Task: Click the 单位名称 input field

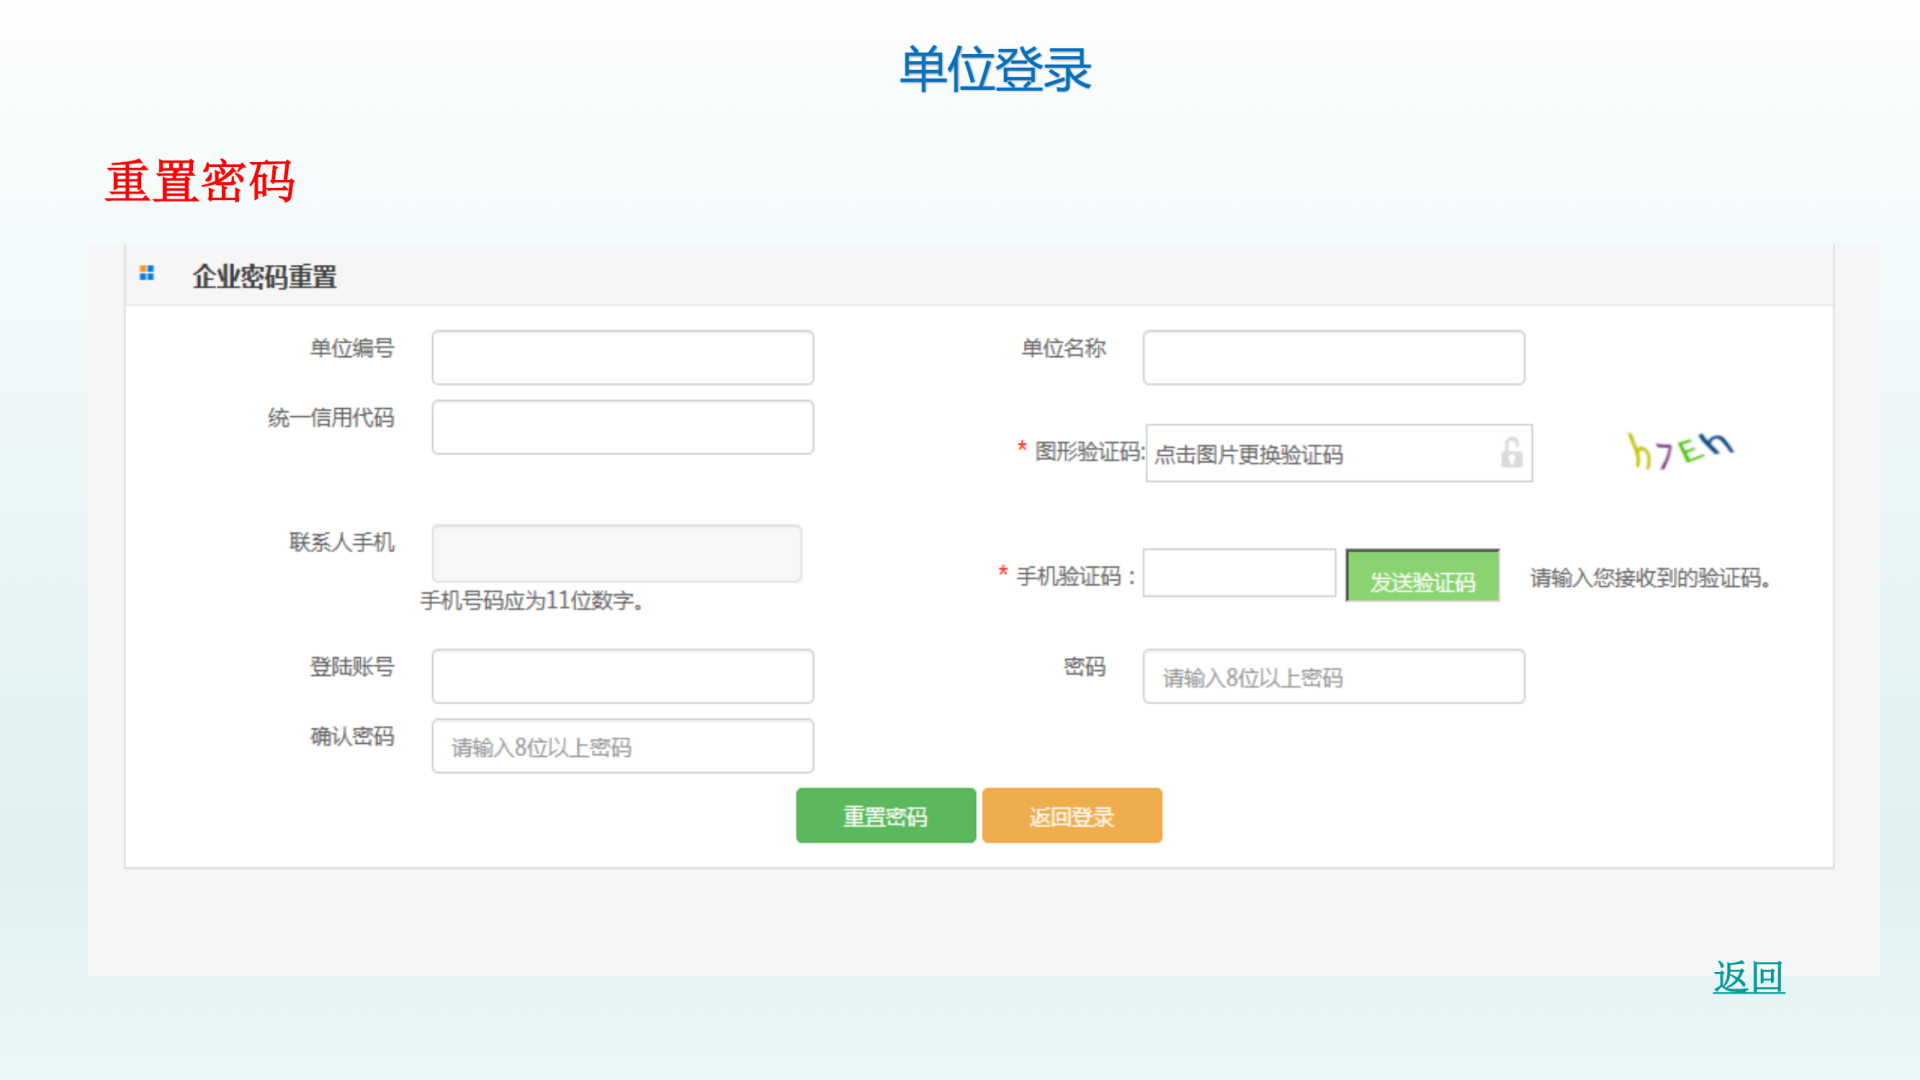Action: (x=1333, y=358)
